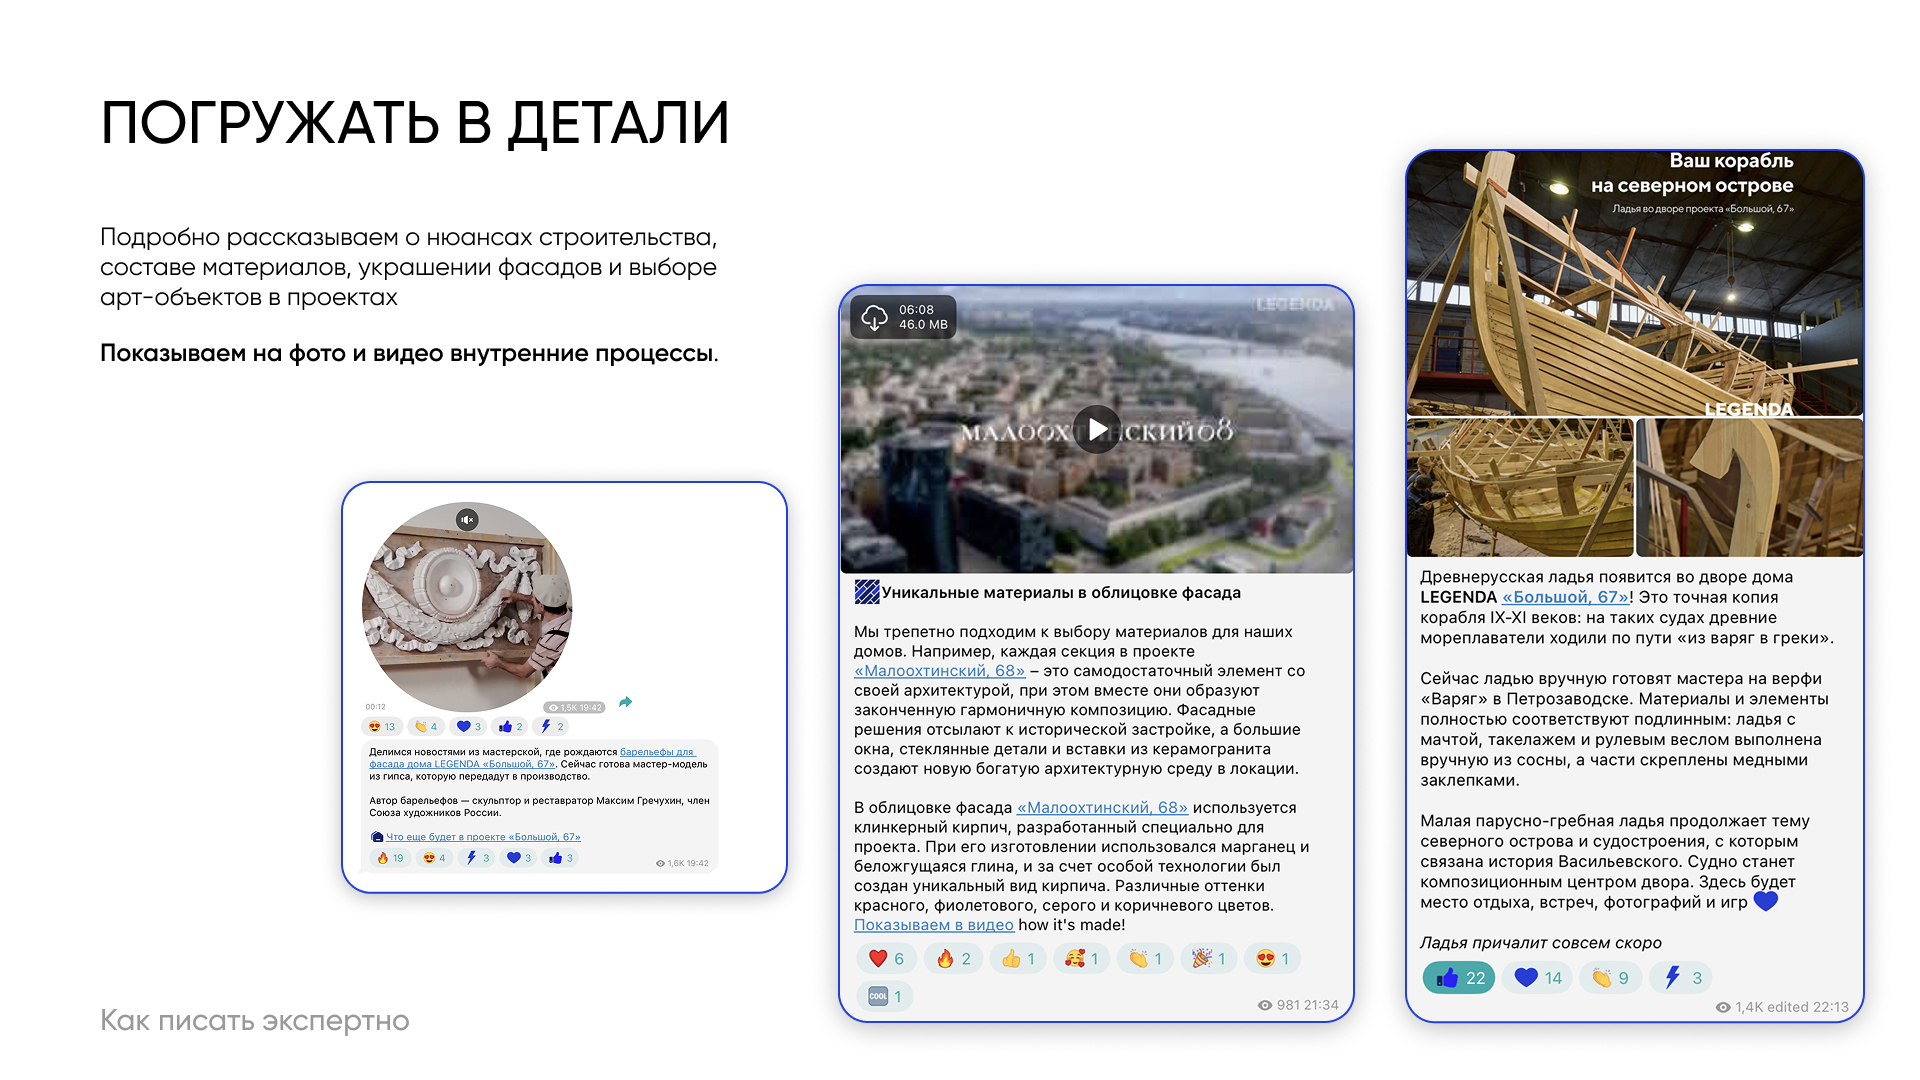This screenshot has height=1080, width=1920.
Task: Click the 981 views counter at 21:34
Action: tap(1298, 1005)
